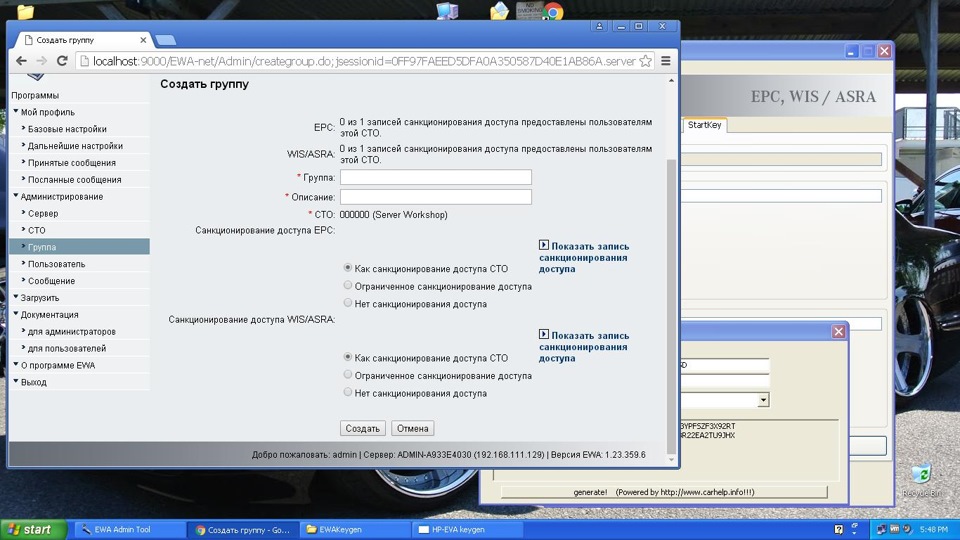Select EPC 'Нет санкционирования доступа' radio
Screen dimensions: 960x540
click(x=348, y=302)
